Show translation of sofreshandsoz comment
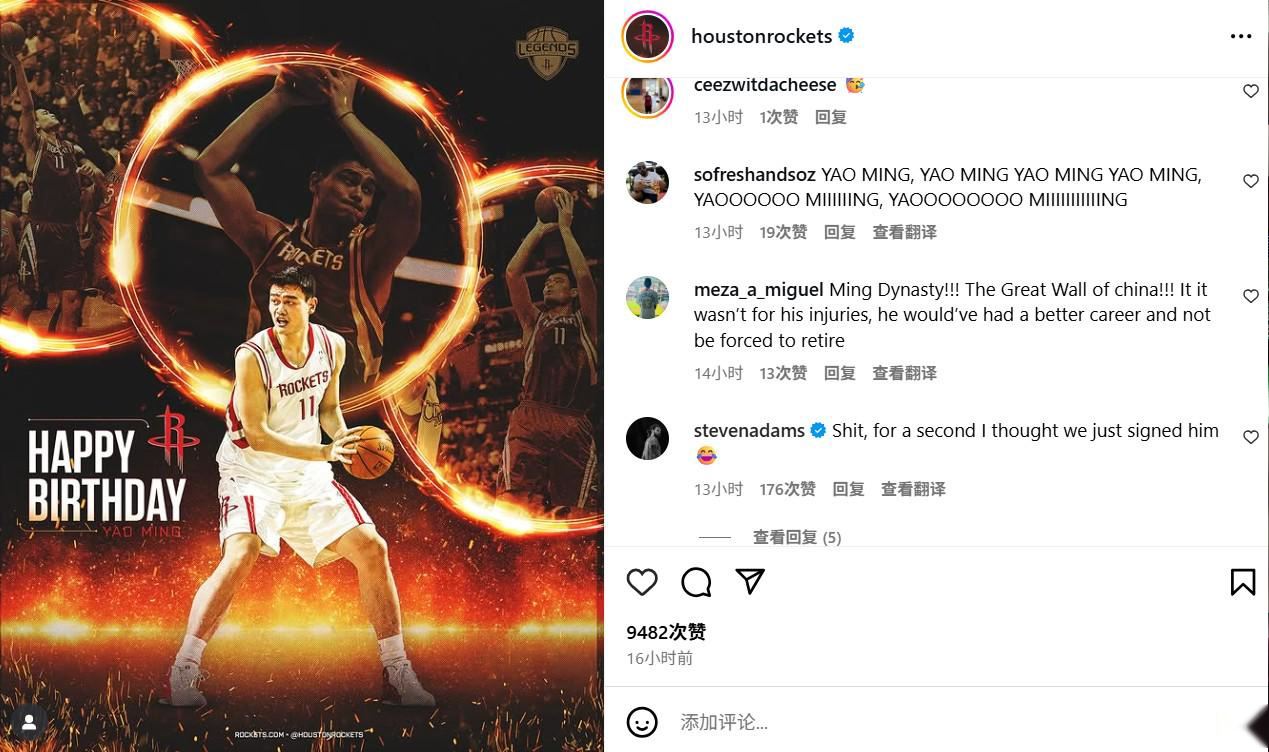The image size is (1269, 752). pyautogui.click(x=905, y=232)
